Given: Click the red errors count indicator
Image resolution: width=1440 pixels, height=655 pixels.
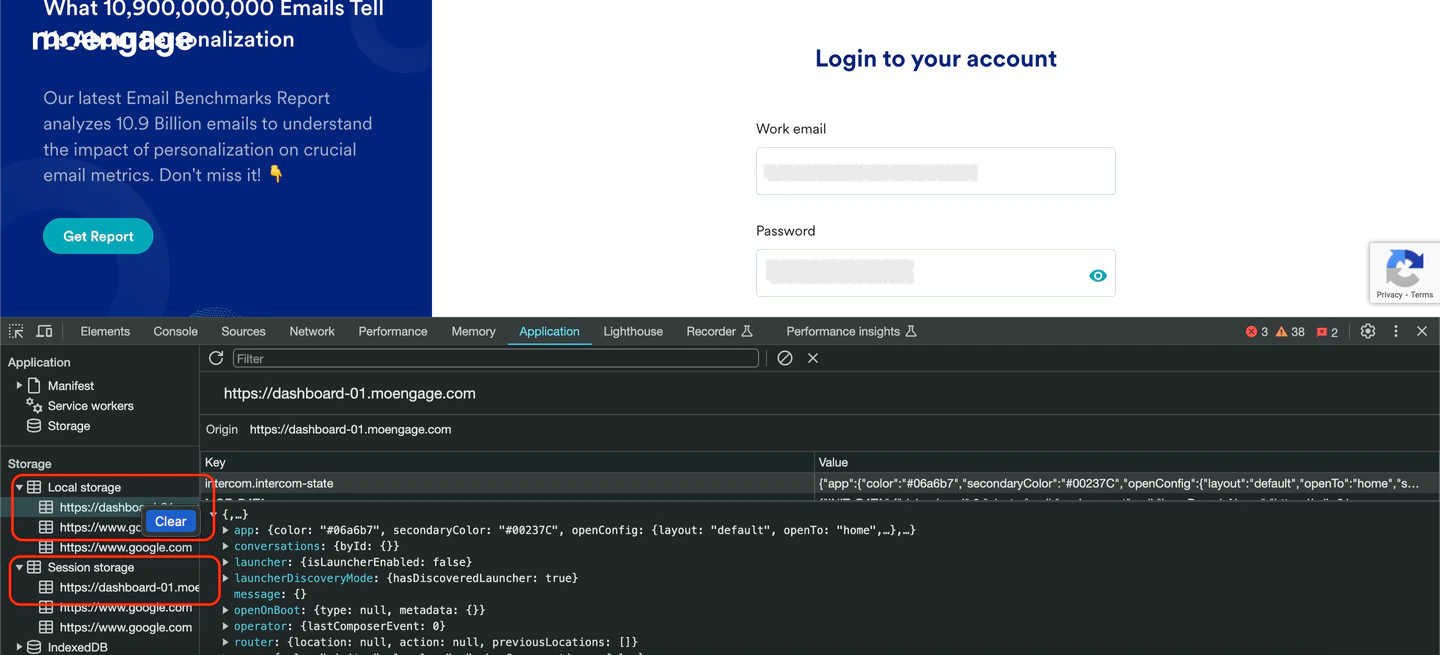Looking at the screenshot, I should tap(1257, 332).
